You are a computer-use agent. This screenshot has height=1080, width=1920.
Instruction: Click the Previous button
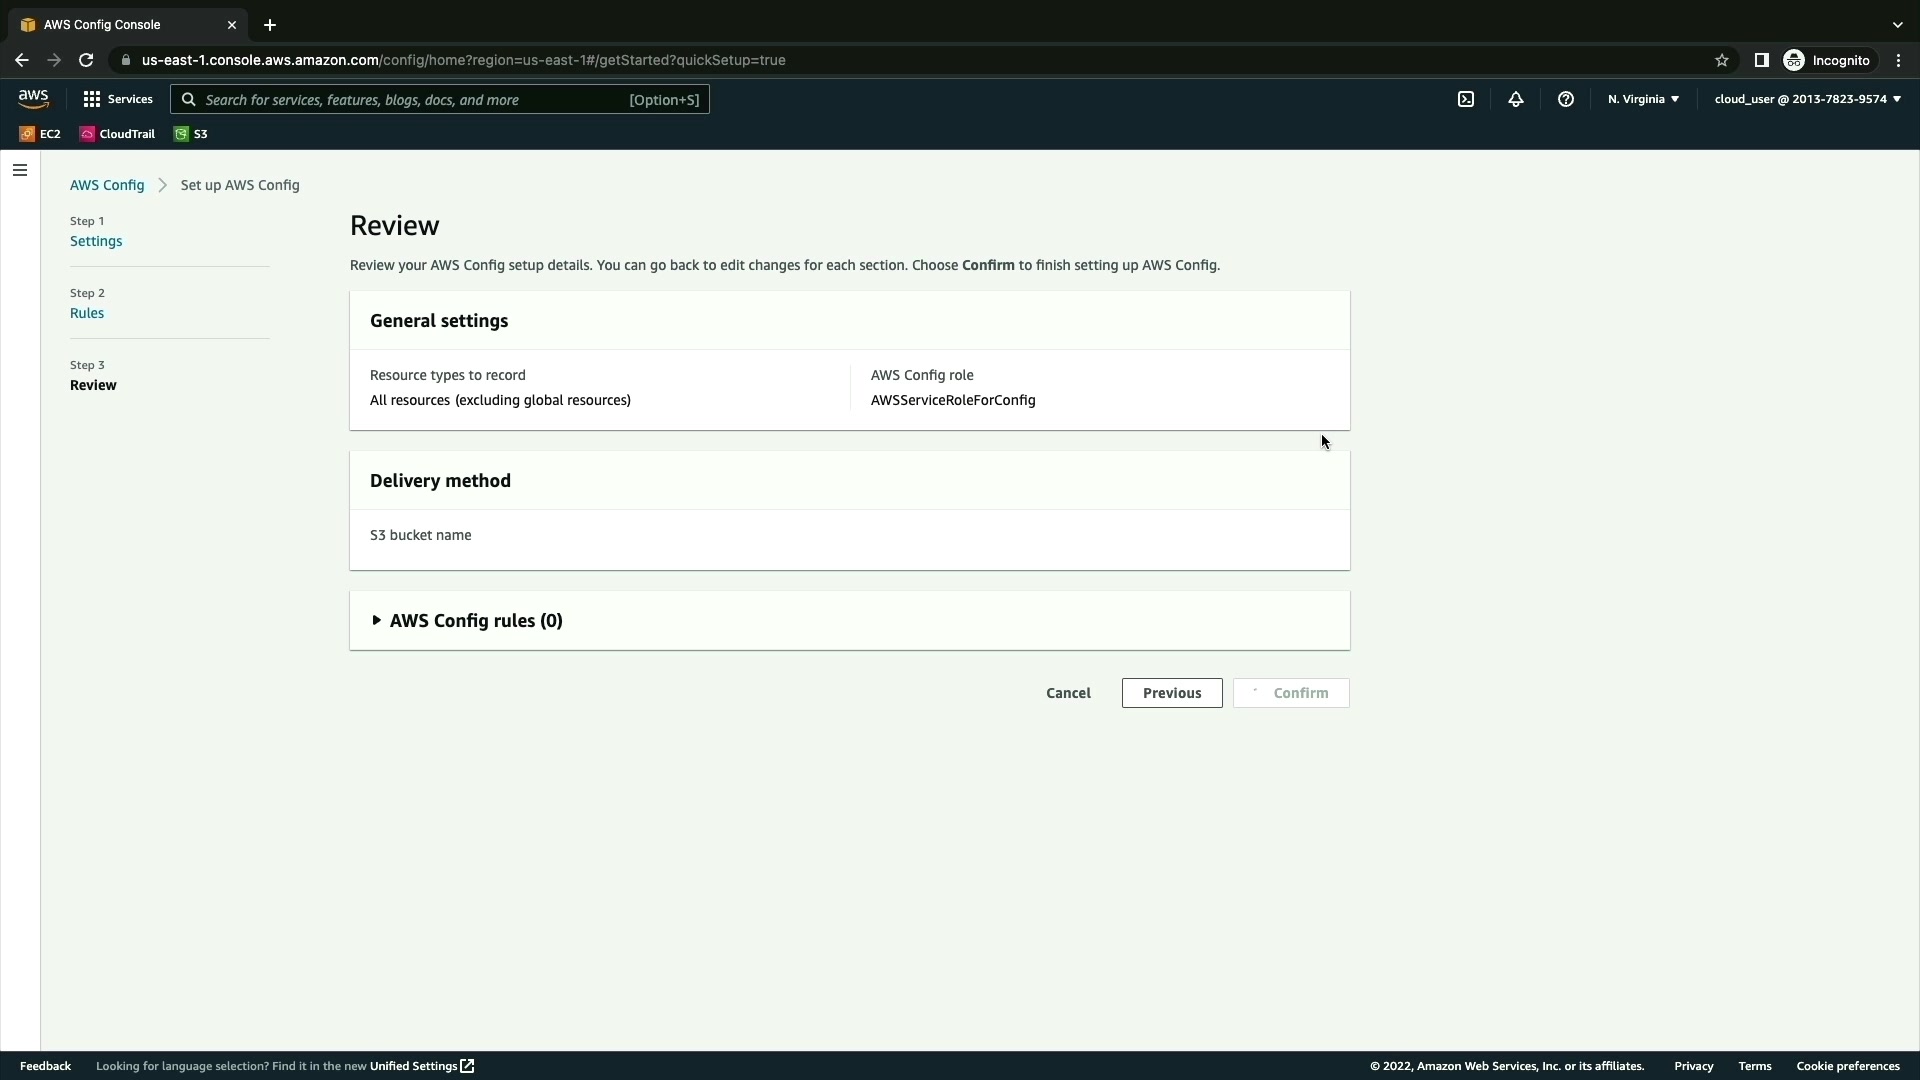tap(1171, 693)
